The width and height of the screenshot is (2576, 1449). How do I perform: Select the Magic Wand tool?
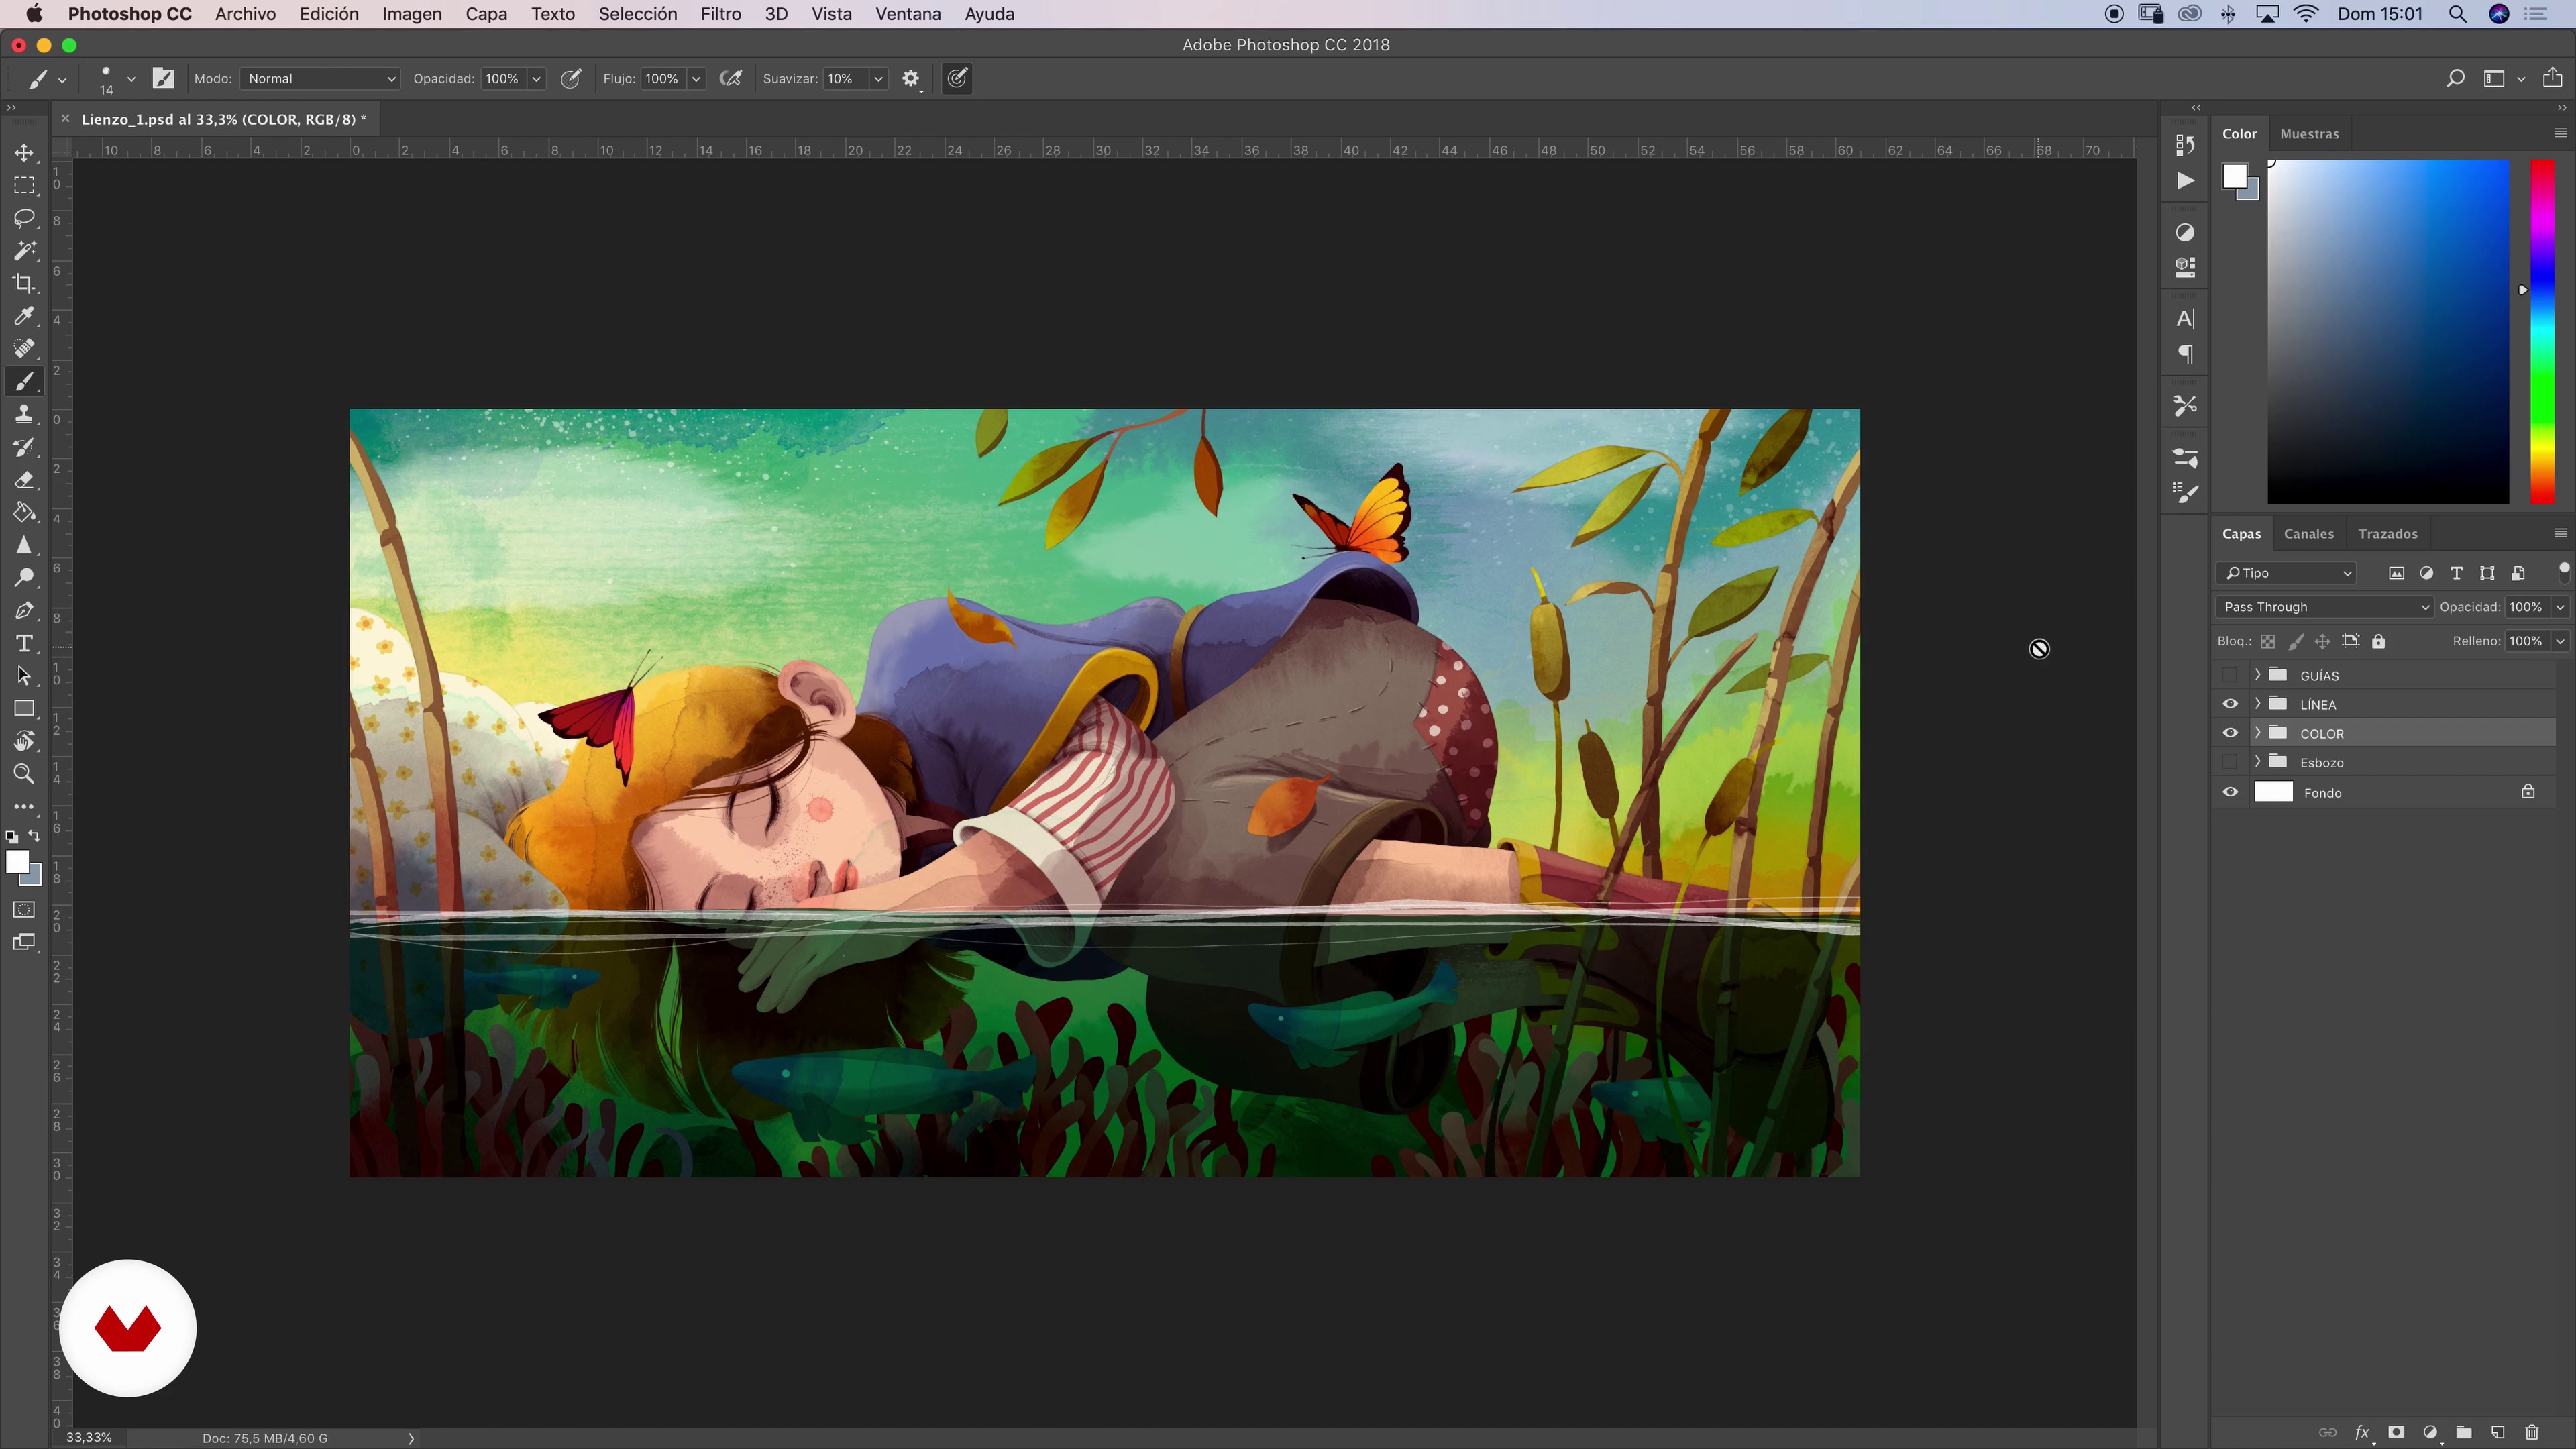(24, 250)
